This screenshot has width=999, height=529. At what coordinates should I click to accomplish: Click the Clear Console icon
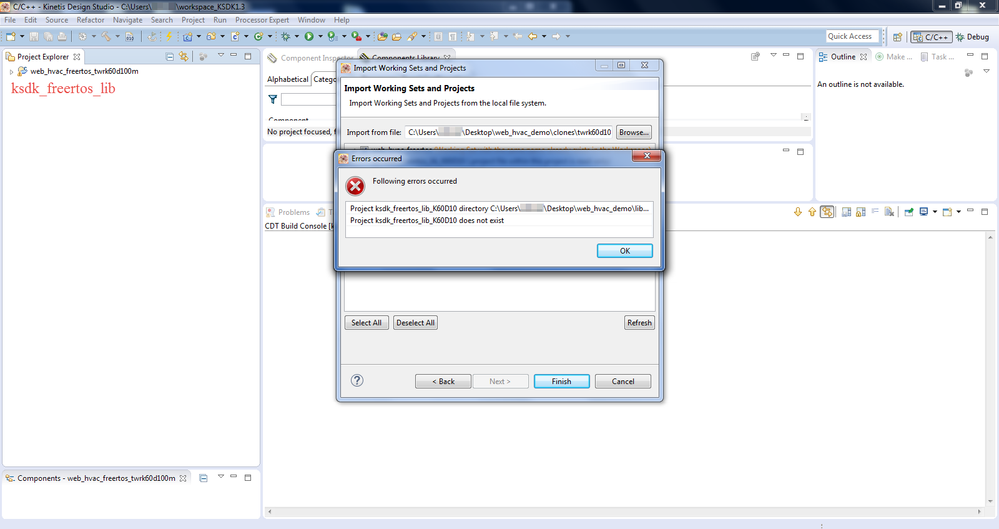click(x=889, y=212)
